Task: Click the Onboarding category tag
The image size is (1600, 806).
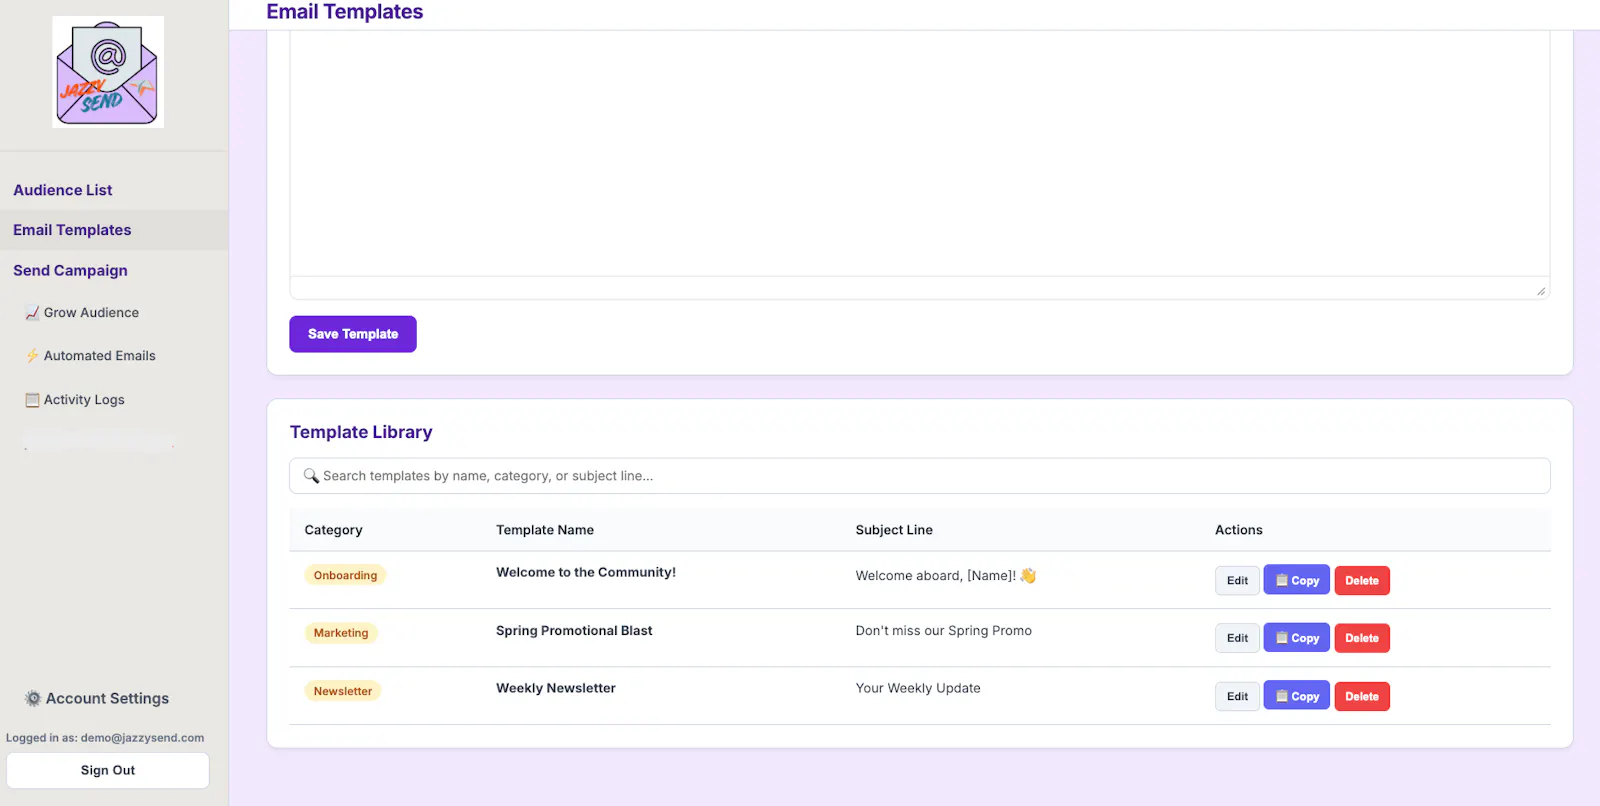Action: pyautogui.click(x=345, y=575)
